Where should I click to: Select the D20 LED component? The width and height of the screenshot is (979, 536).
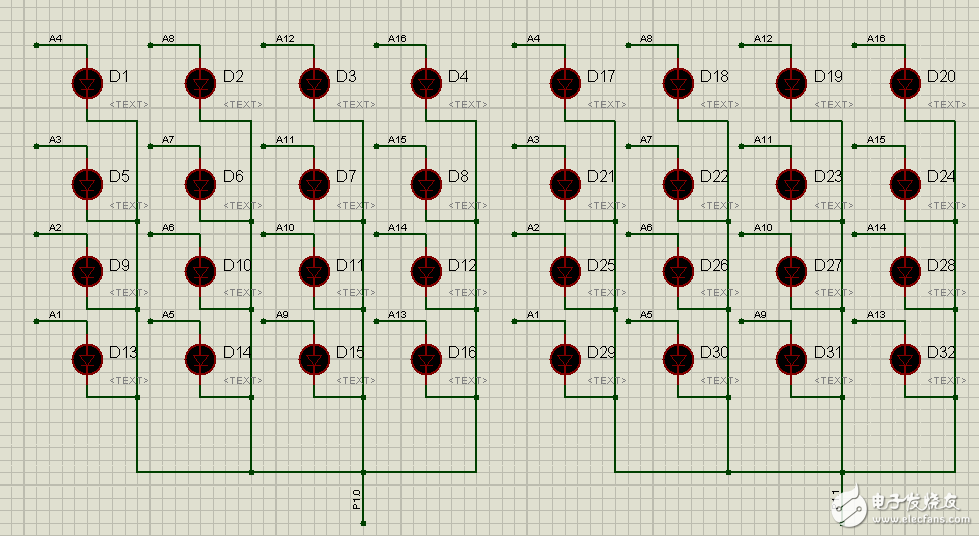click(x=905, y=82)
